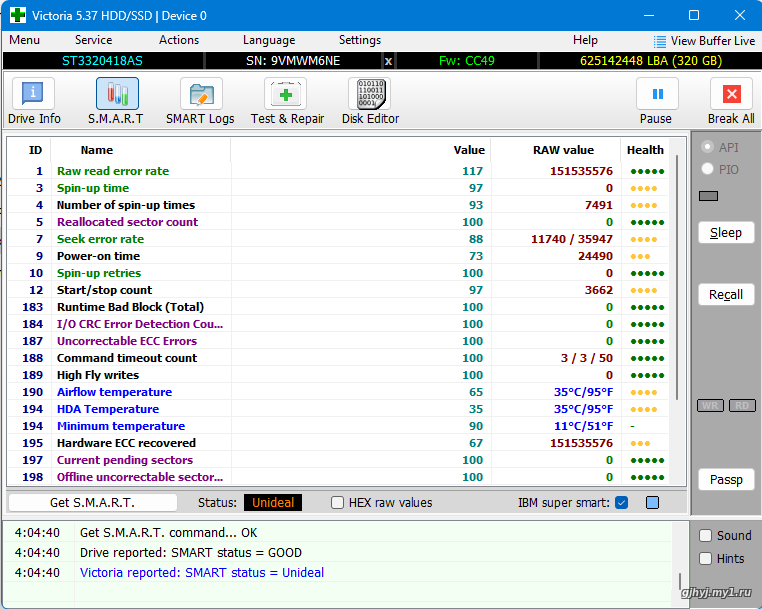
Task: Select the Hardware ECC recovered row
Action: pos(338,443)
